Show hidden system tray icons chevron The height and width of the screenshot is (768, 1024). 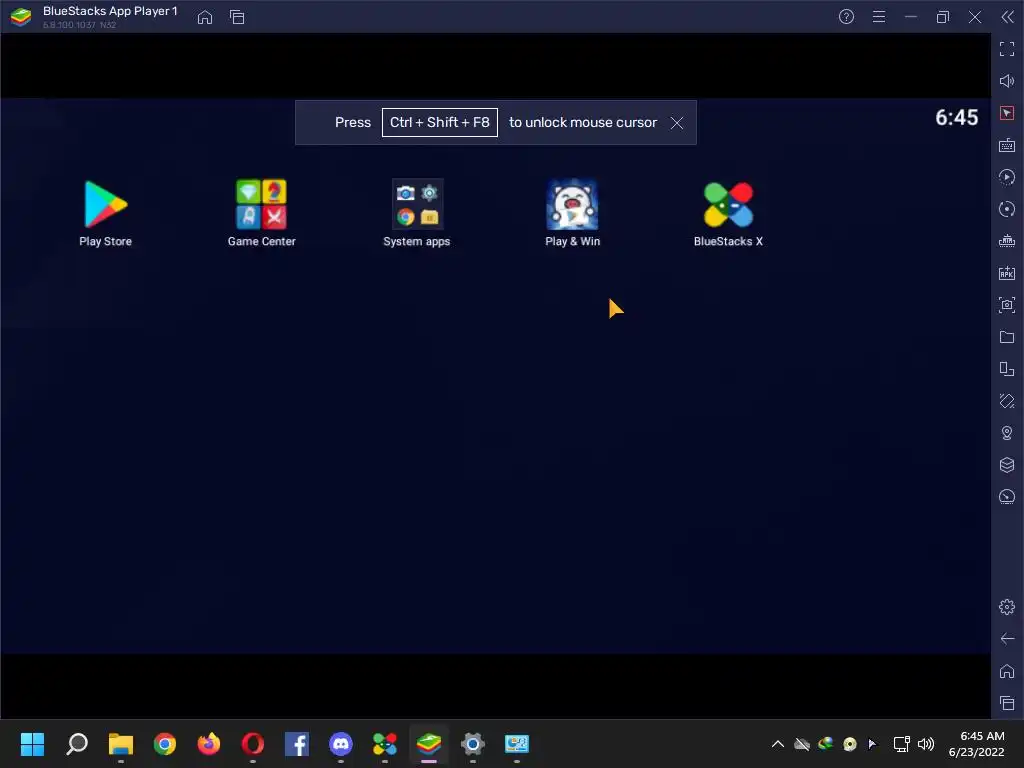tap(777, 744)
